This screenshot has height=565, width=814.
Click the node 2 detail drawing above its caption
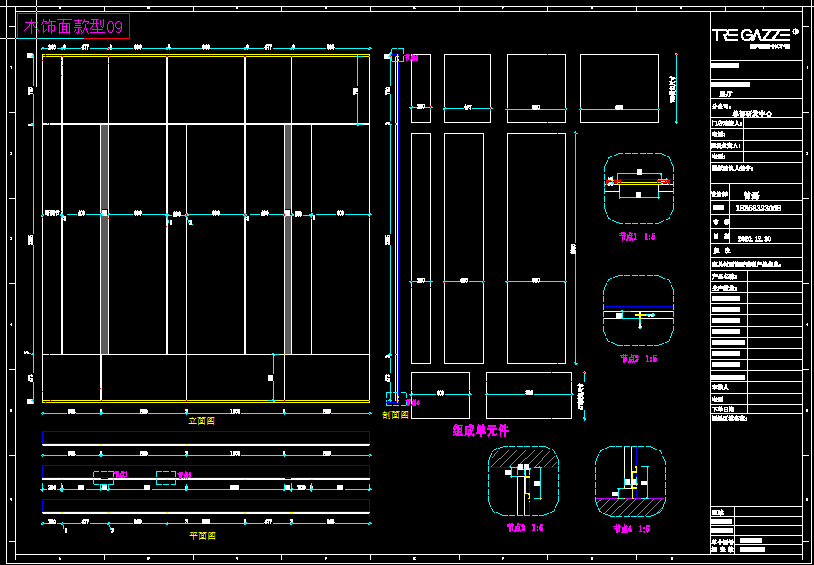639,311
